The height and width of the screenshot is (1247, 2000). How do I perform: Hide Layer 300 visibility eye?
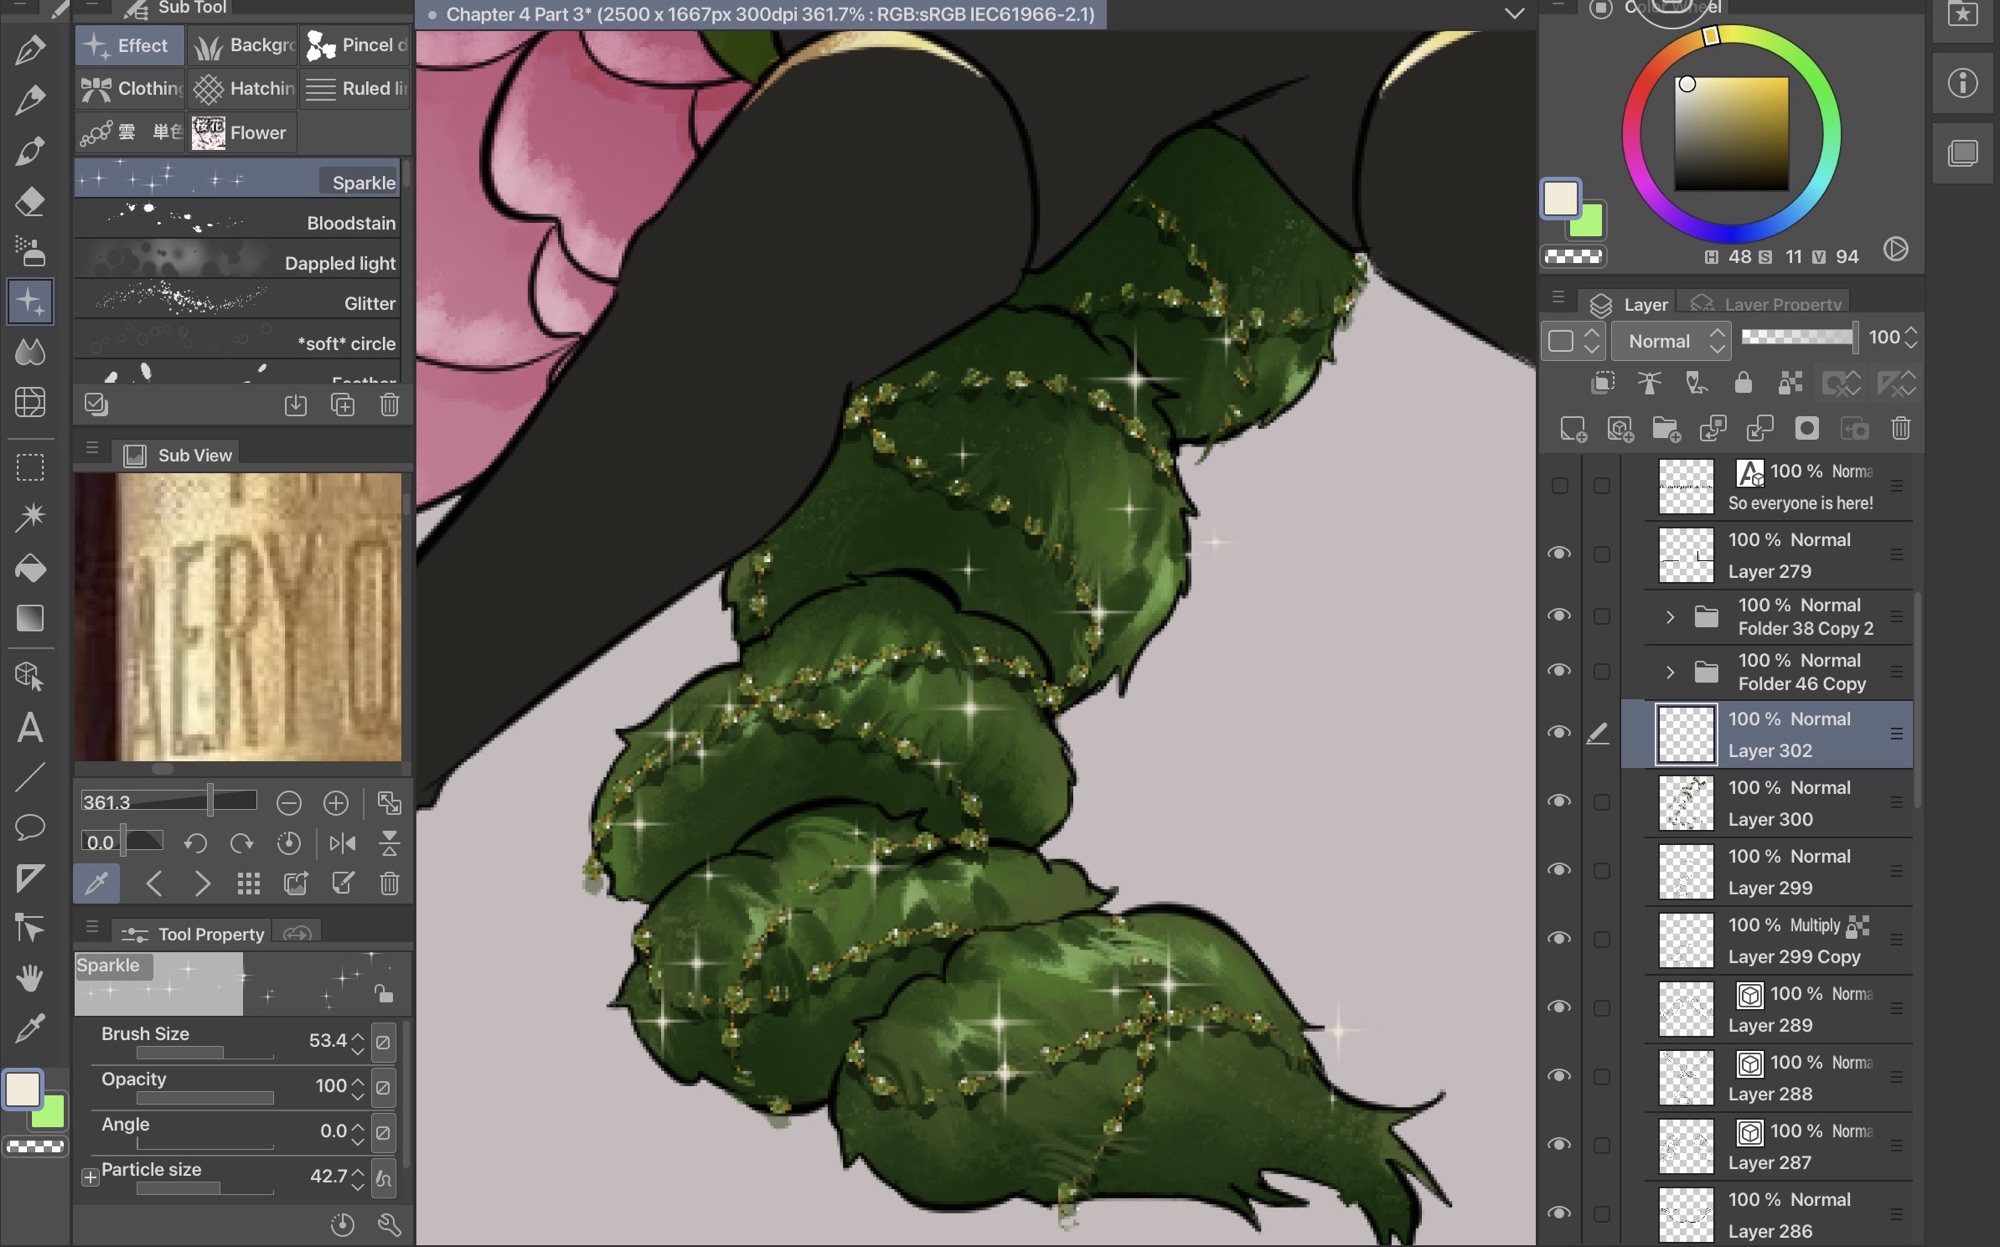pos(1559,802)
